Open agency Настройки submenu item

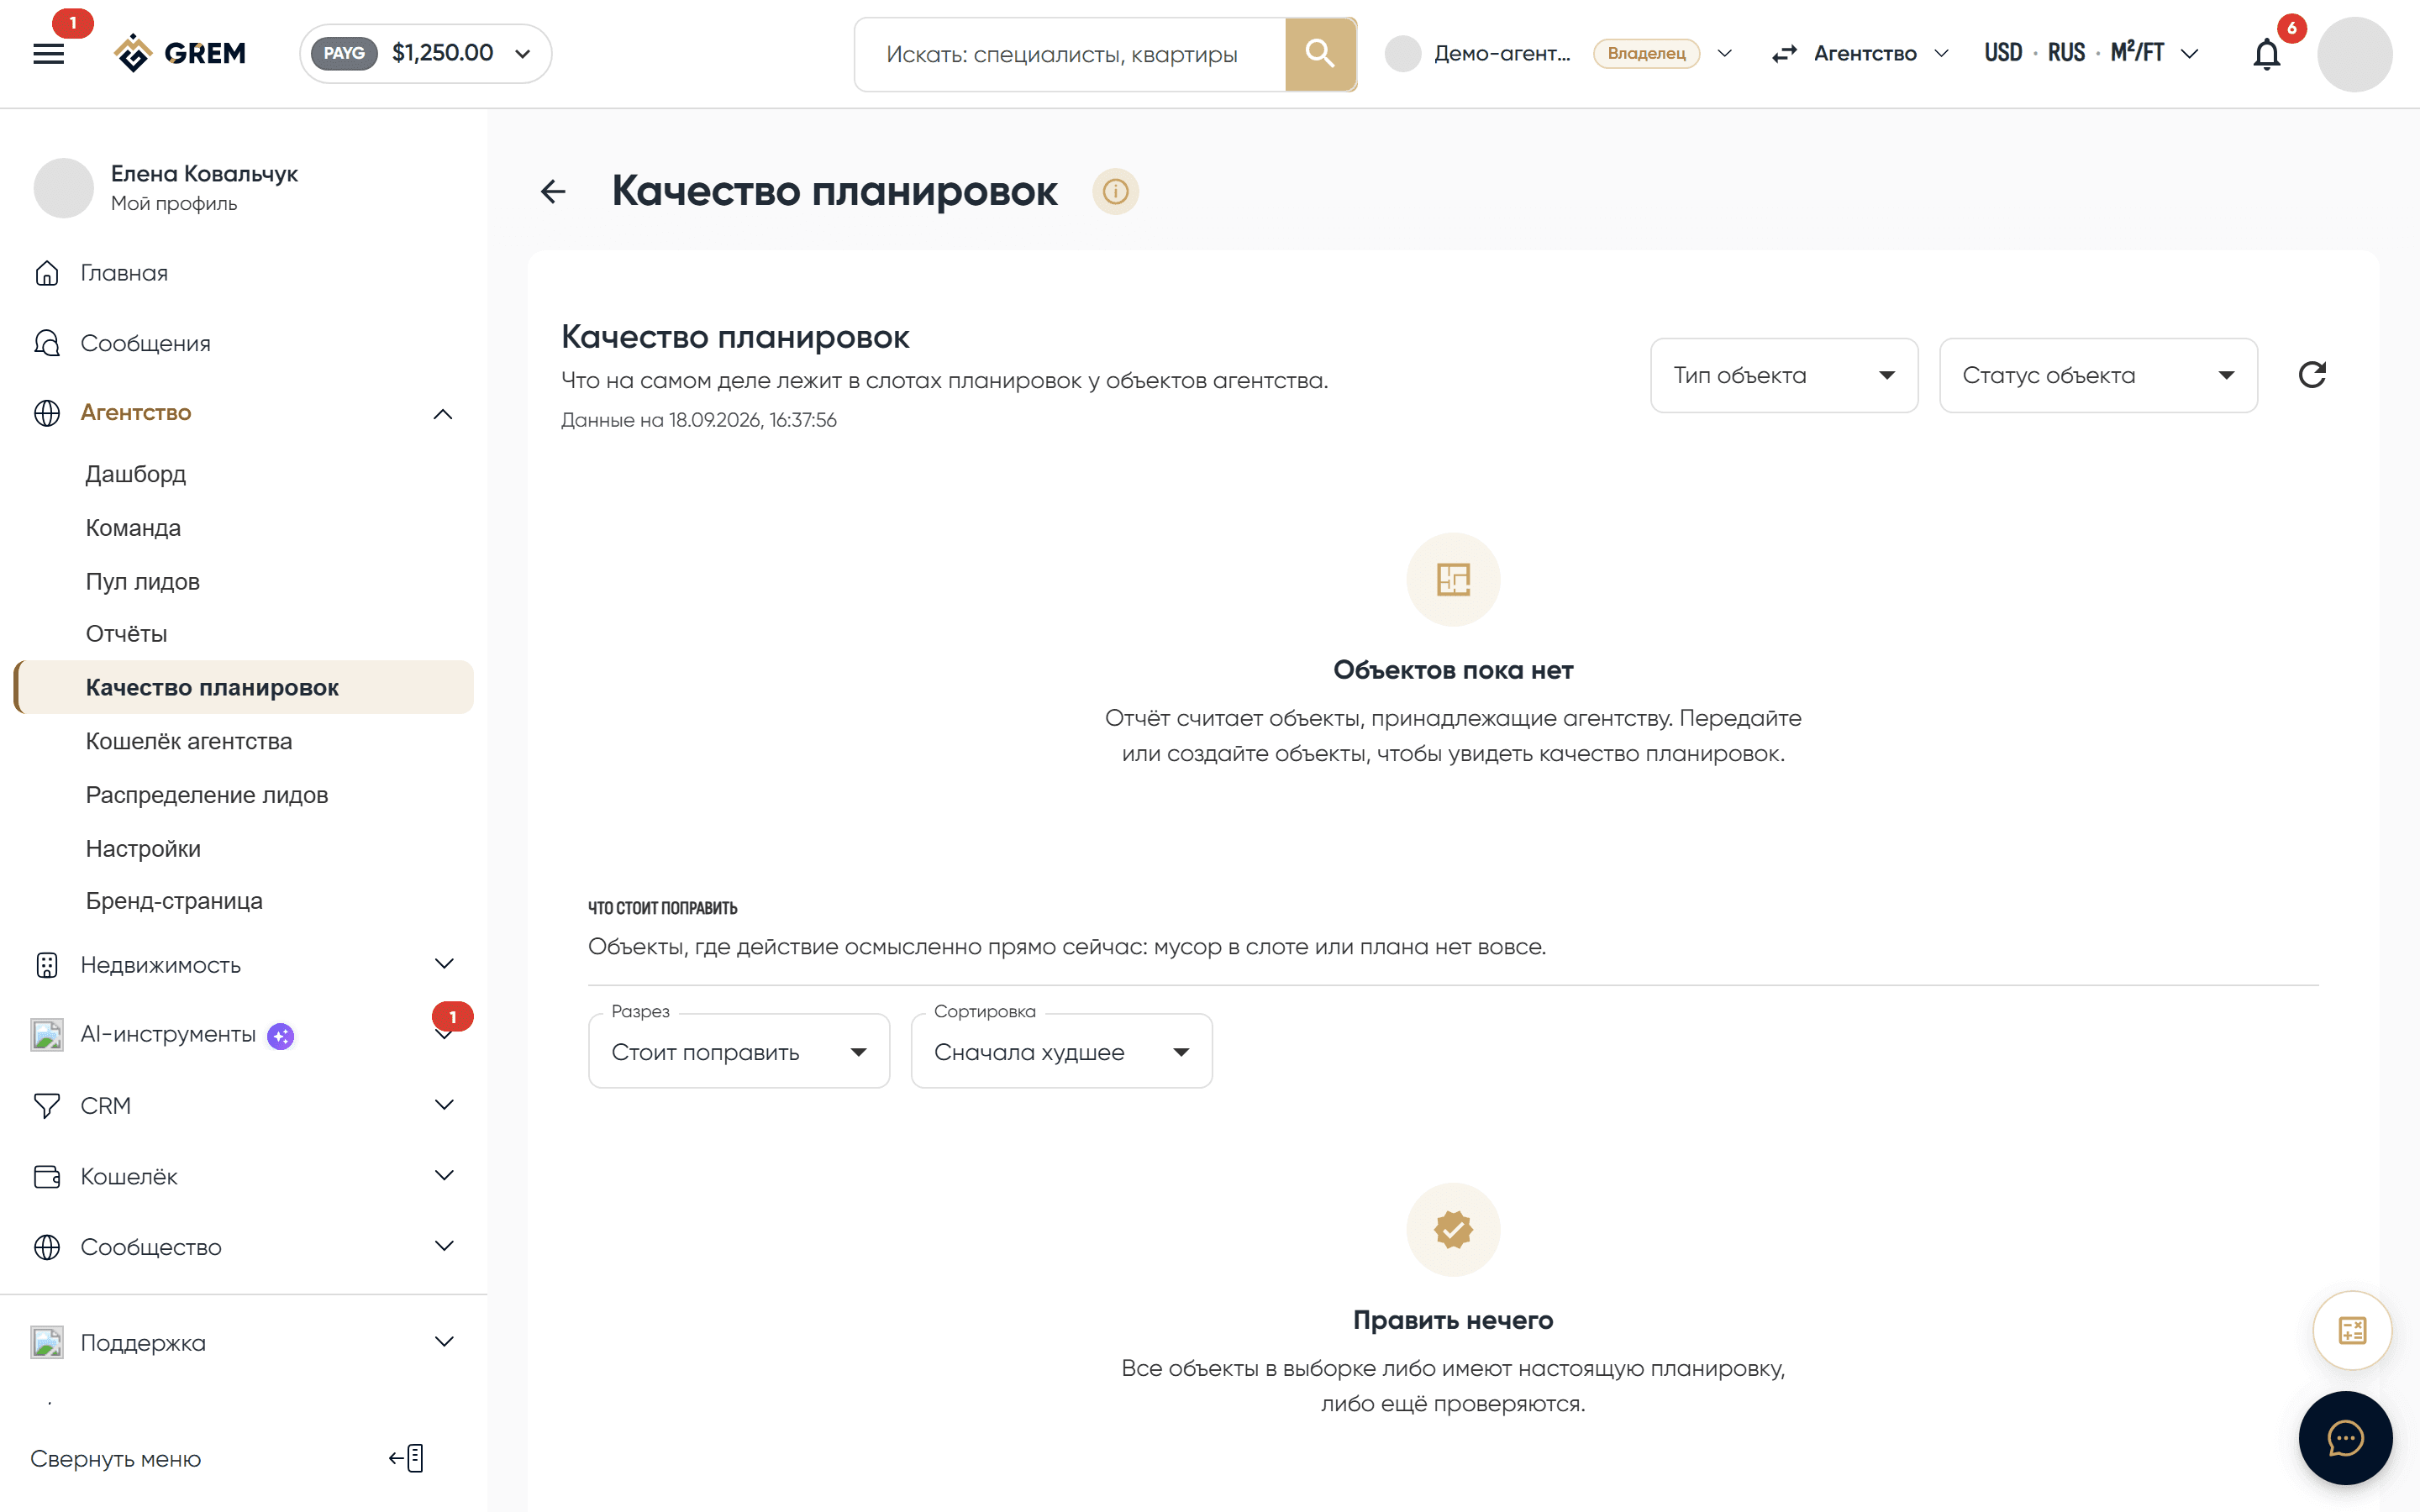(143, 849)
